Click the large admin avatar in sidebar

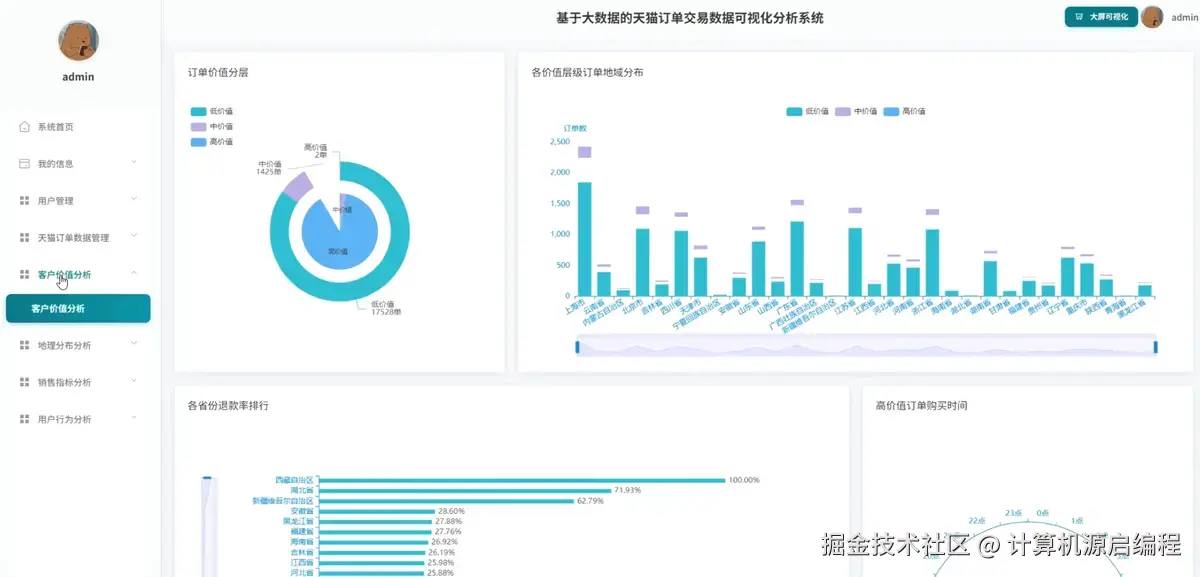click(x=78, y=40)
